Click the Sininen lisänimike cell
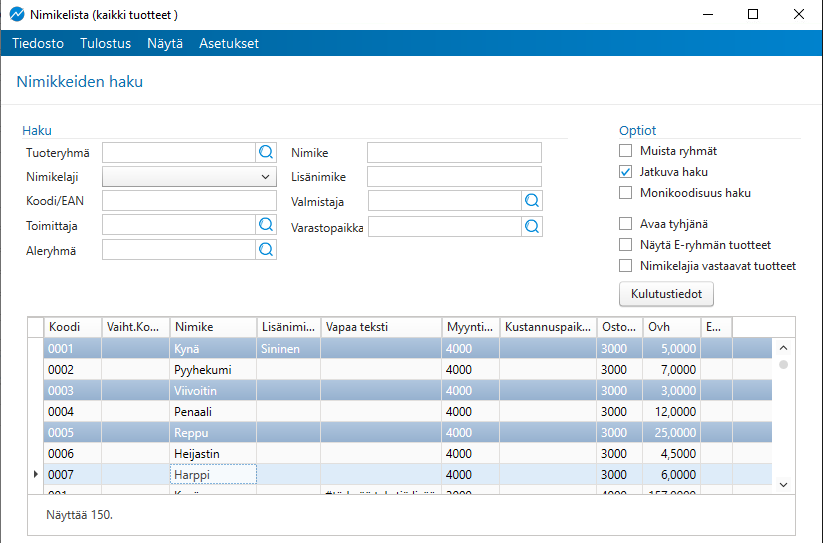This screenshot has height=543, width=823. [289, 348]
